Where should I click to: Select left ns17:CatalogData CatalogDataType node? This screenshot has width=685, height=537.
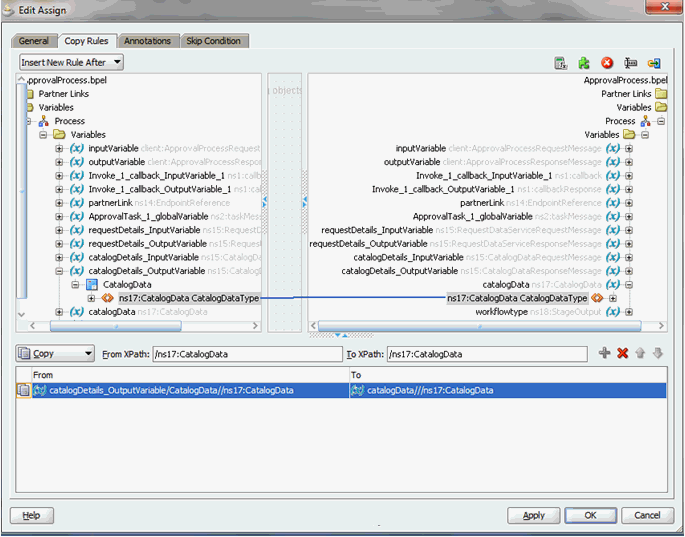click(189, 298)
